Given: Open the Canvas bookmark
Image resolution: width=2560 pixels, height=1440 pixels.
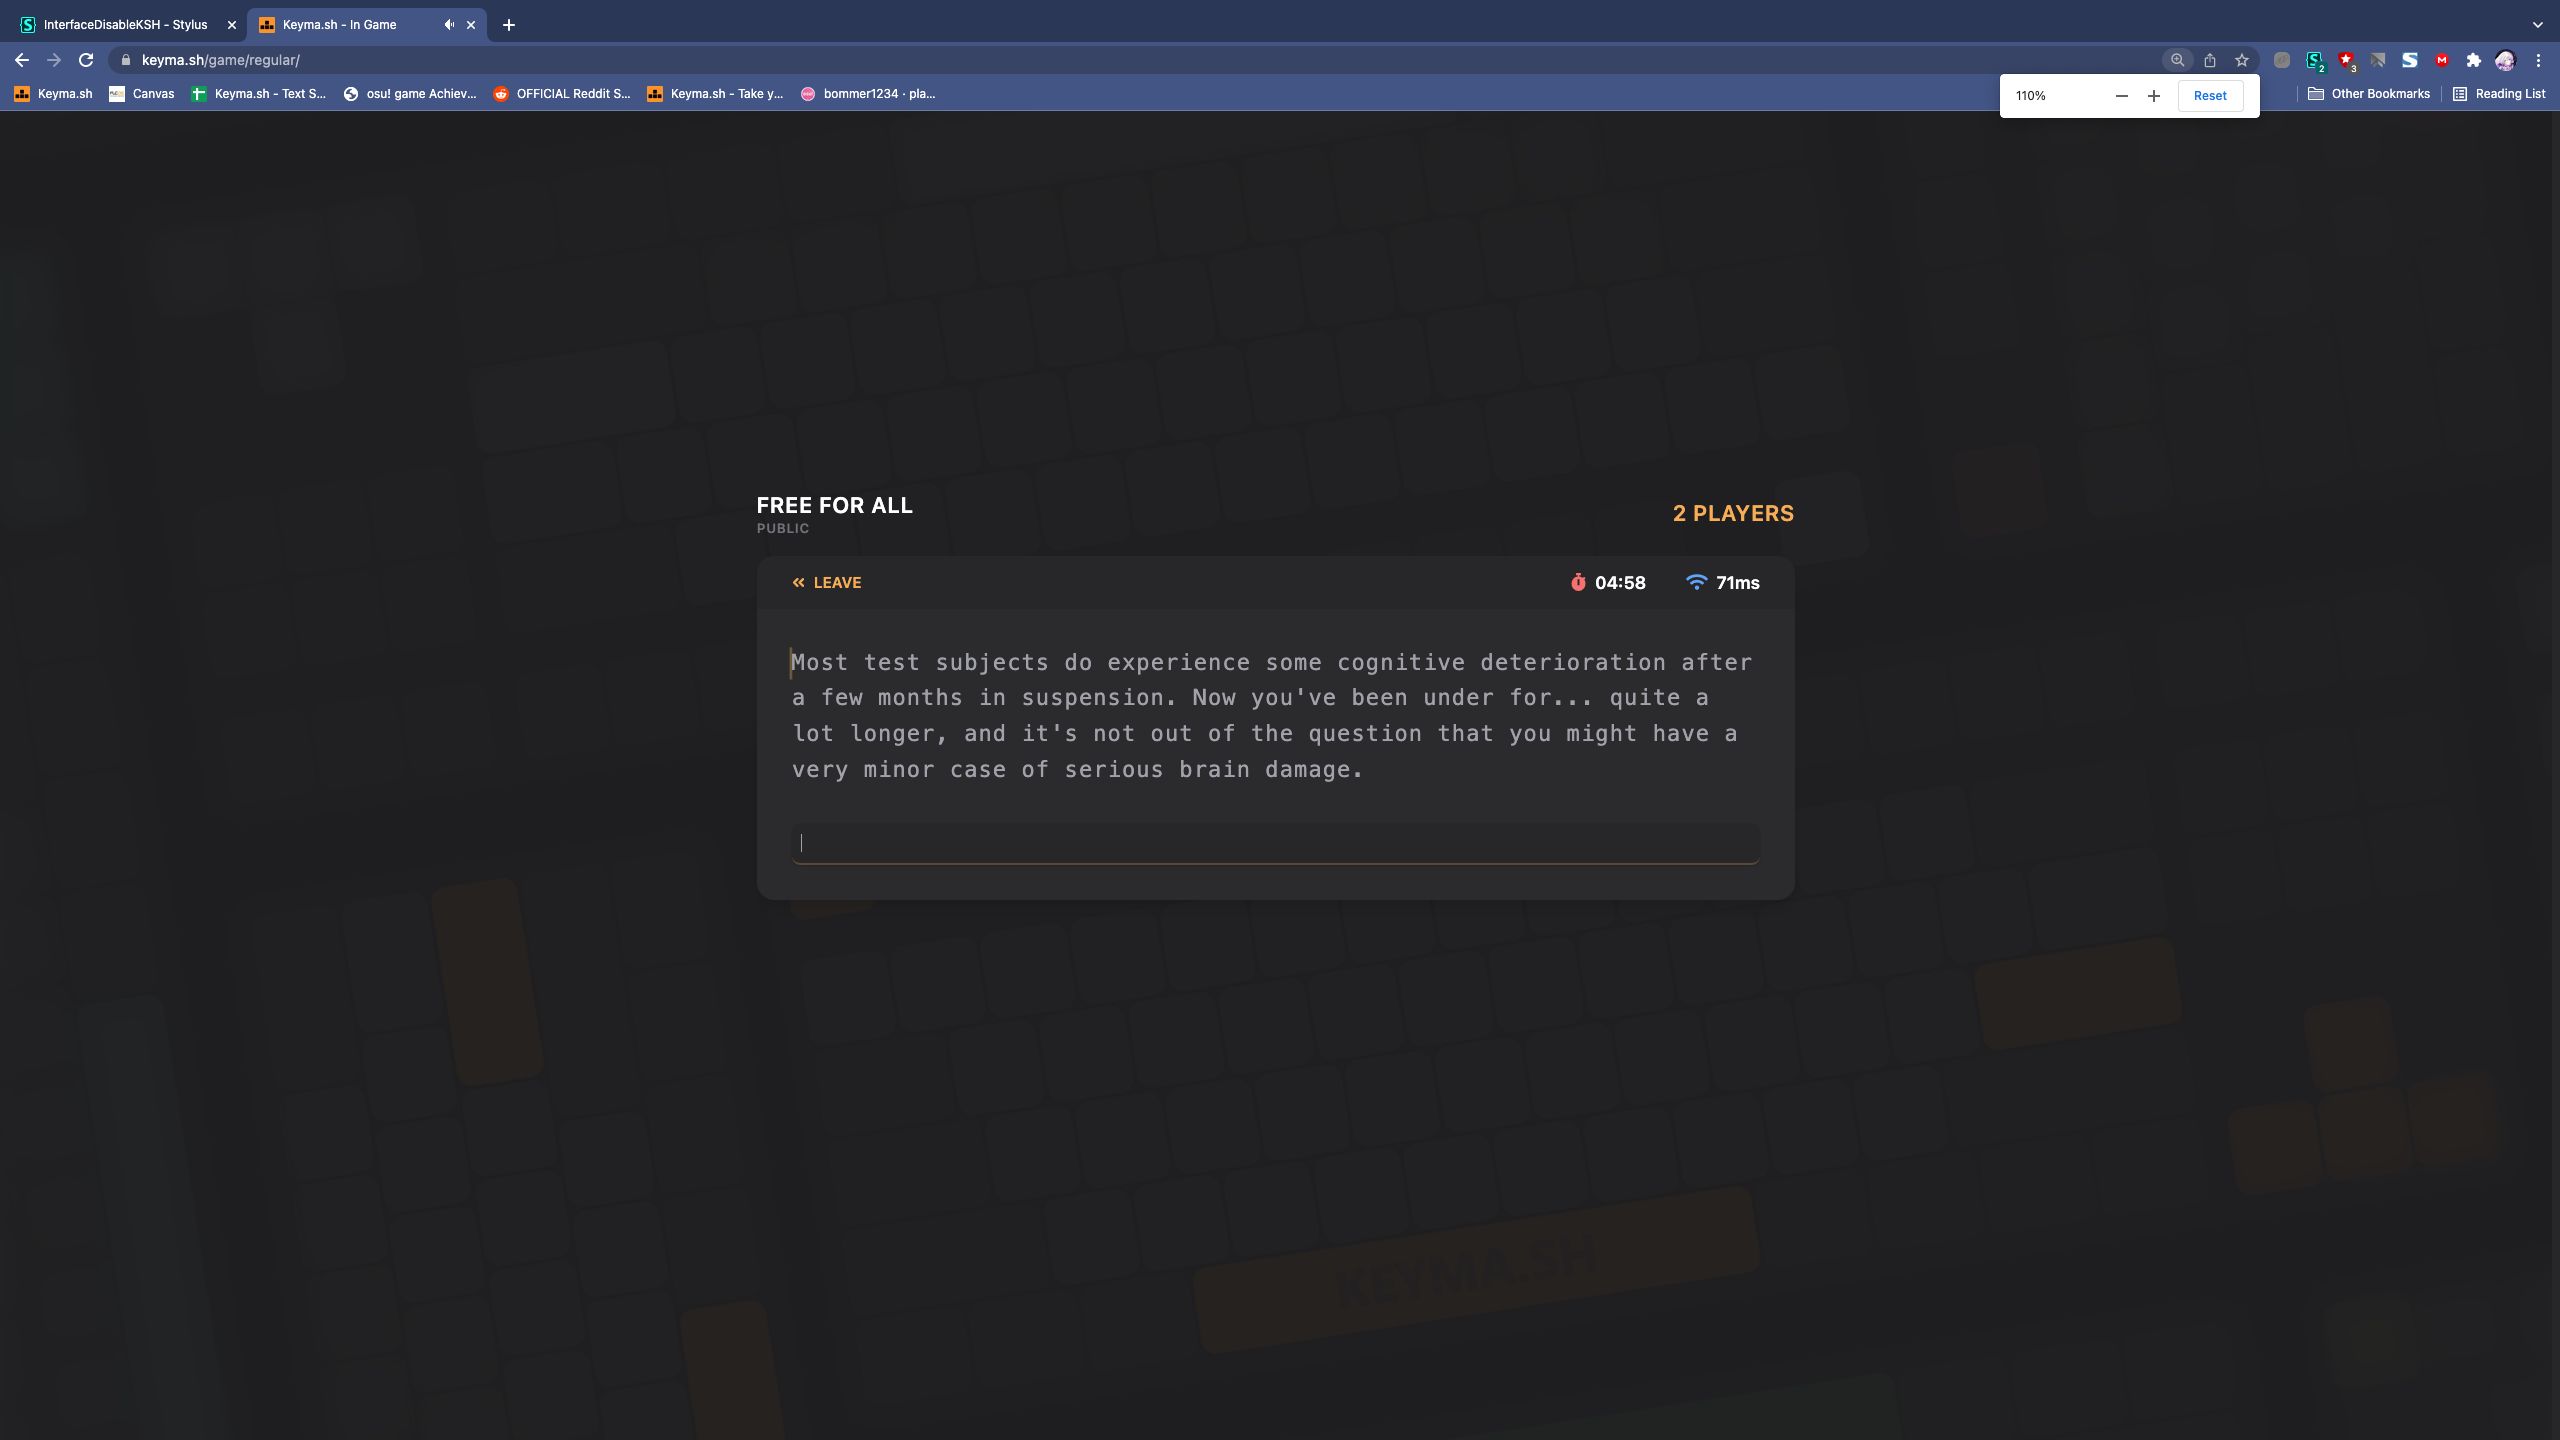Looking at the screenshot, I should coord(142,94).
